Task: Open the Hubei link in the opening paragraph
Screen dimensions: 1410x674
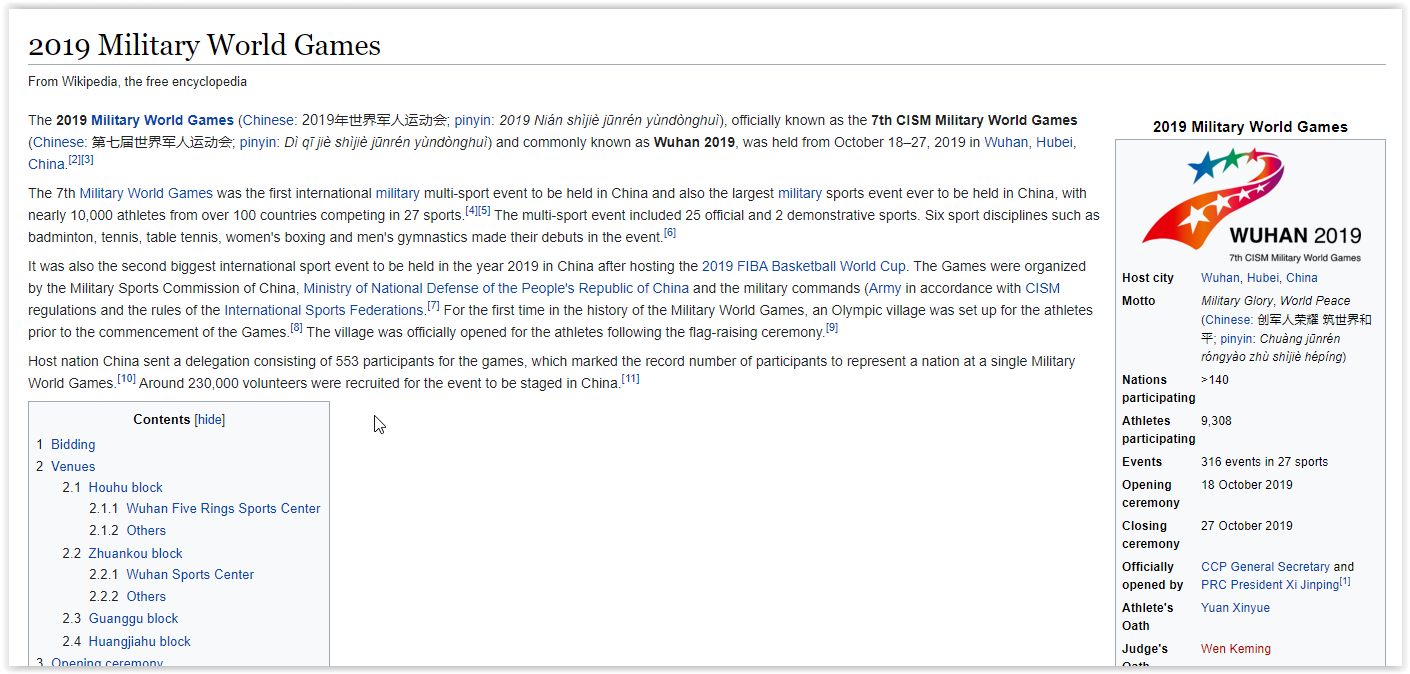Action: [x=1054, y=142]
